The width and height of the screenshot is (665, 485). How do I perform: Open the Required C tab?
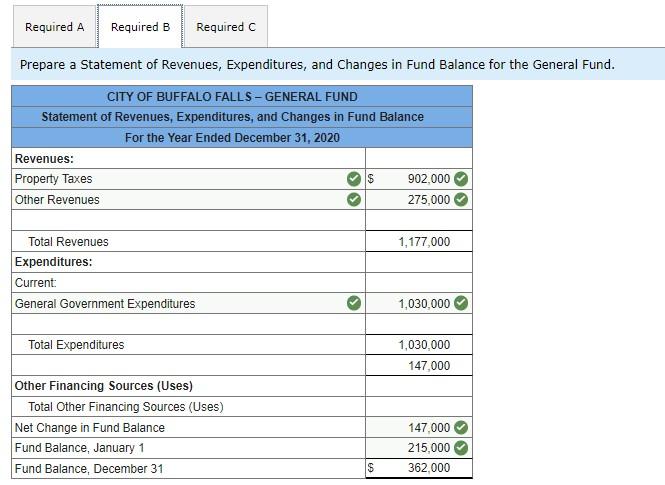(226, 27)
